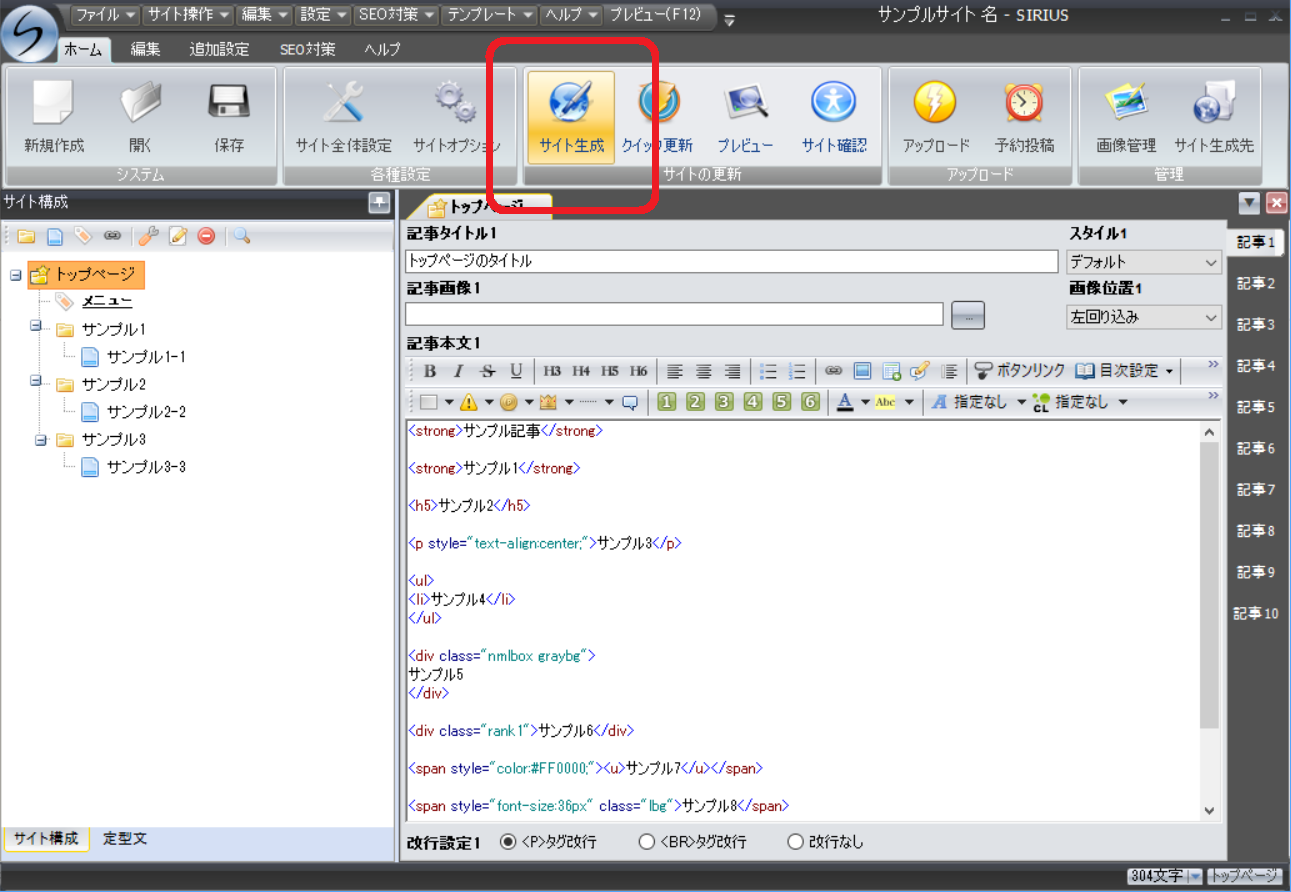
Task: Select the <P>タグ改行 radio button
Action: pyautogui.click(x=508, y=842)
